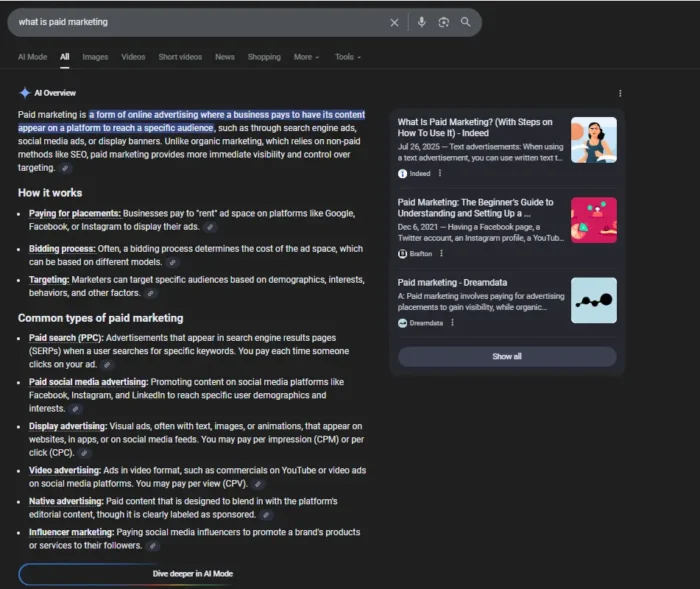Image resolution: width=700 pixels, height=589 pixels.
Task: Switch to News tab
Action: pyautogui.click(x=225, y=57)
